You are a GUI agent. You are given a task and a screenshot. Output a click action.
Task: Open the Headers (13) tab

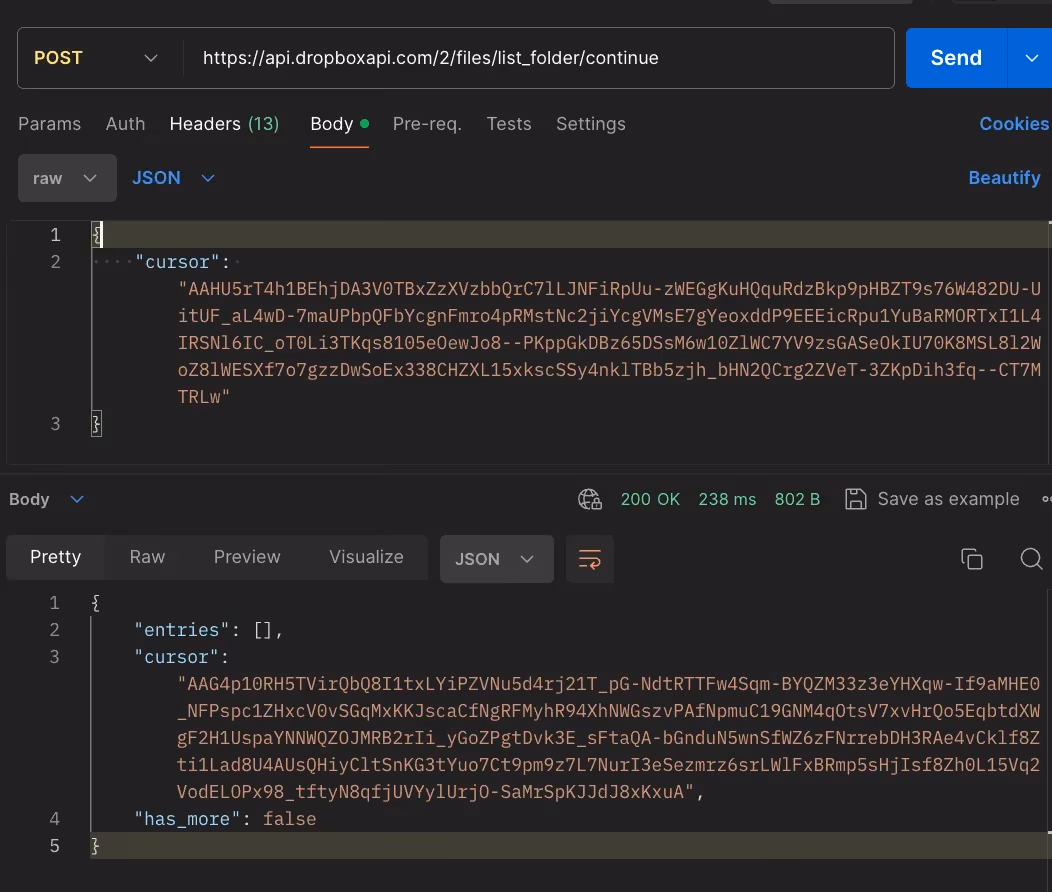point(224,124)
